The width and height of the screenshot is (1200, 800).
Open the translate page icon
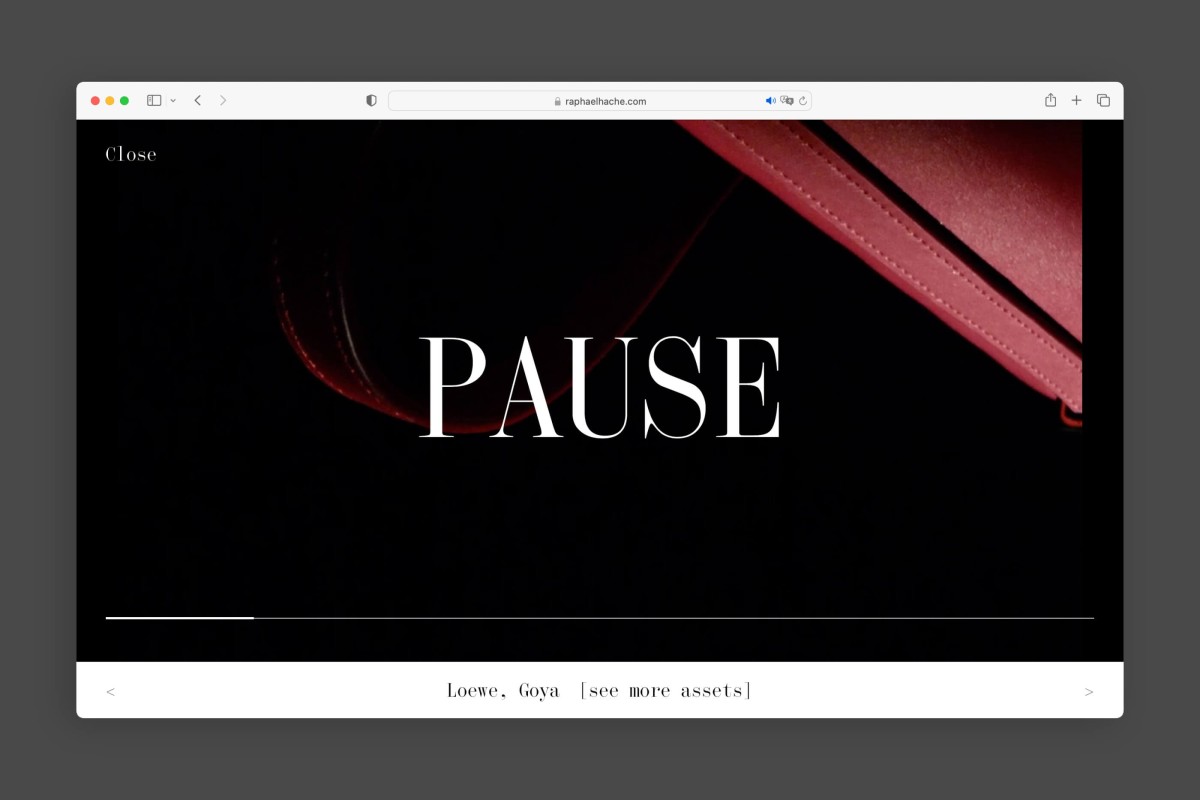click(x=787, y=101)
